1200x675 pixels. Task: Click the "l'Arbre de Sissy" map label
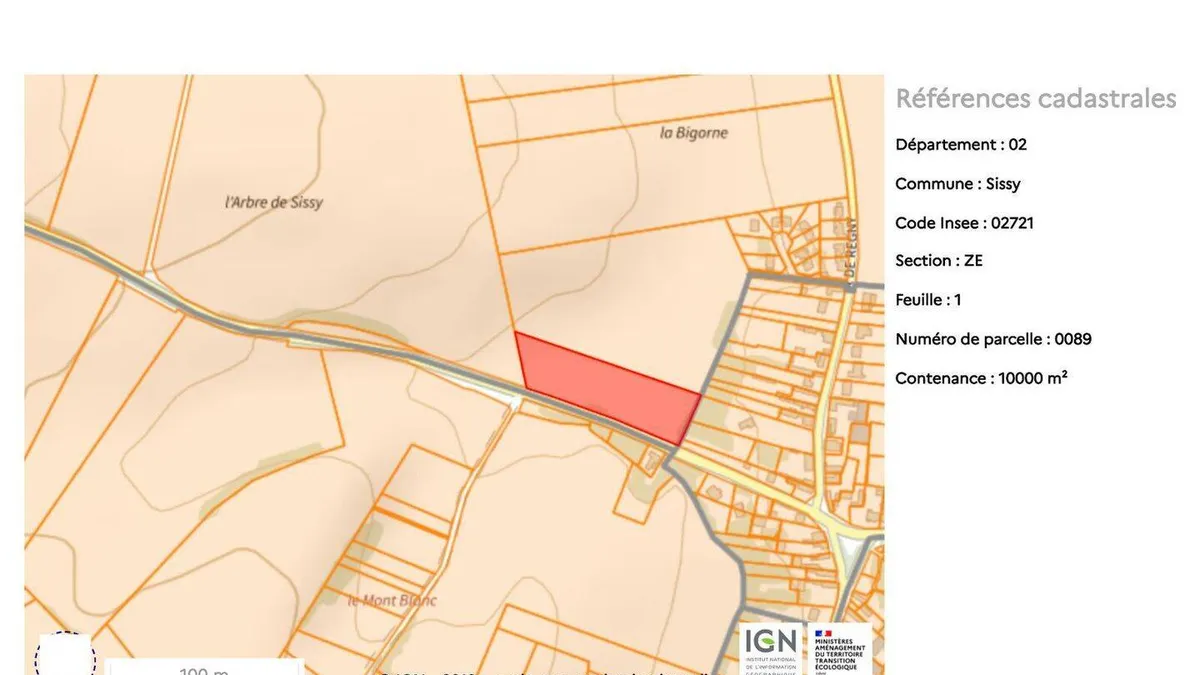point(274,202)
